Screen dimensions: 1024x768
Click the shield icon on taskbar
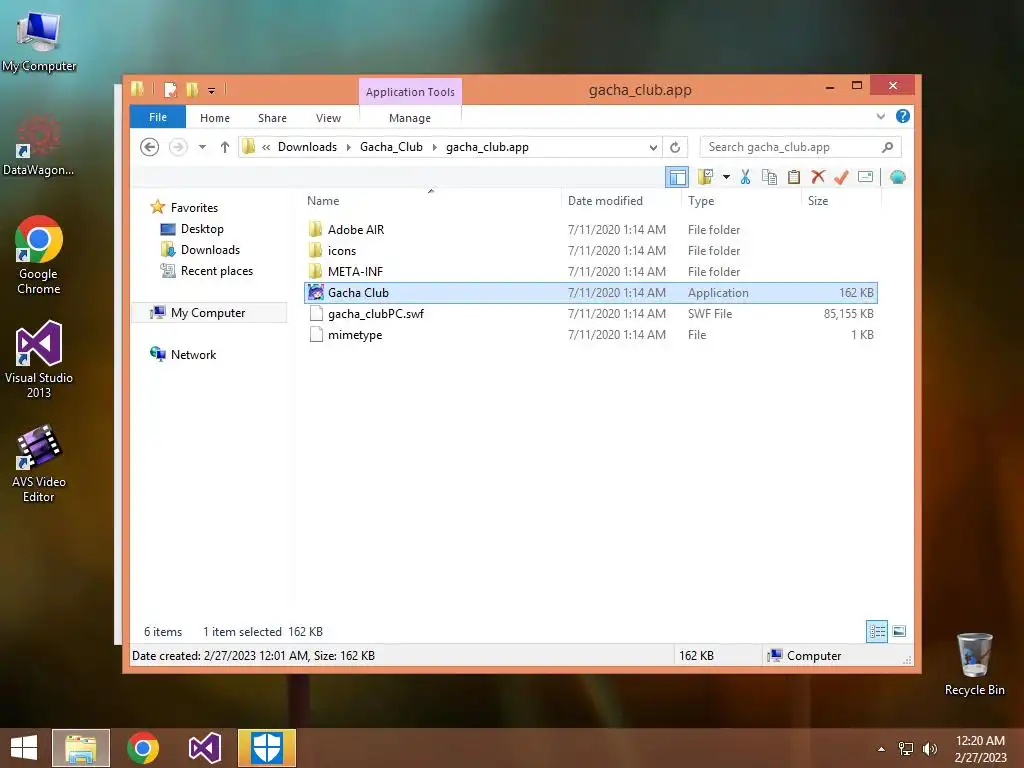[267, 748]
